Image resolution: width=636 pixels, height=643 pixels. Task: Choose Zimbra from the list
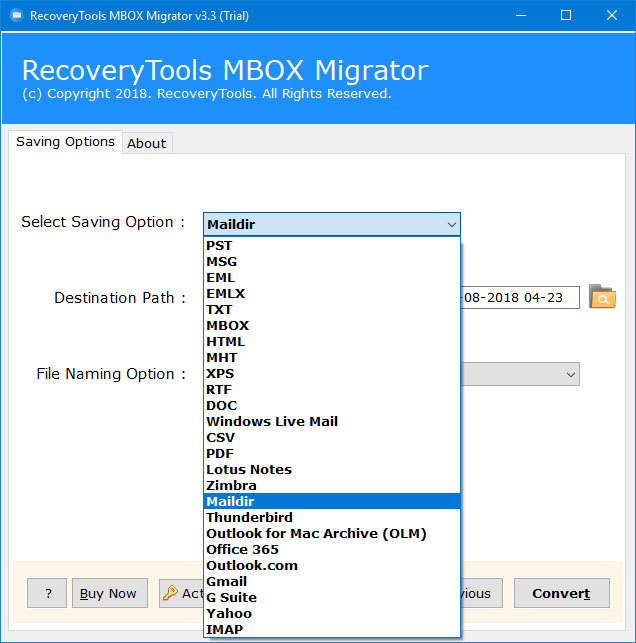(332, 486)
